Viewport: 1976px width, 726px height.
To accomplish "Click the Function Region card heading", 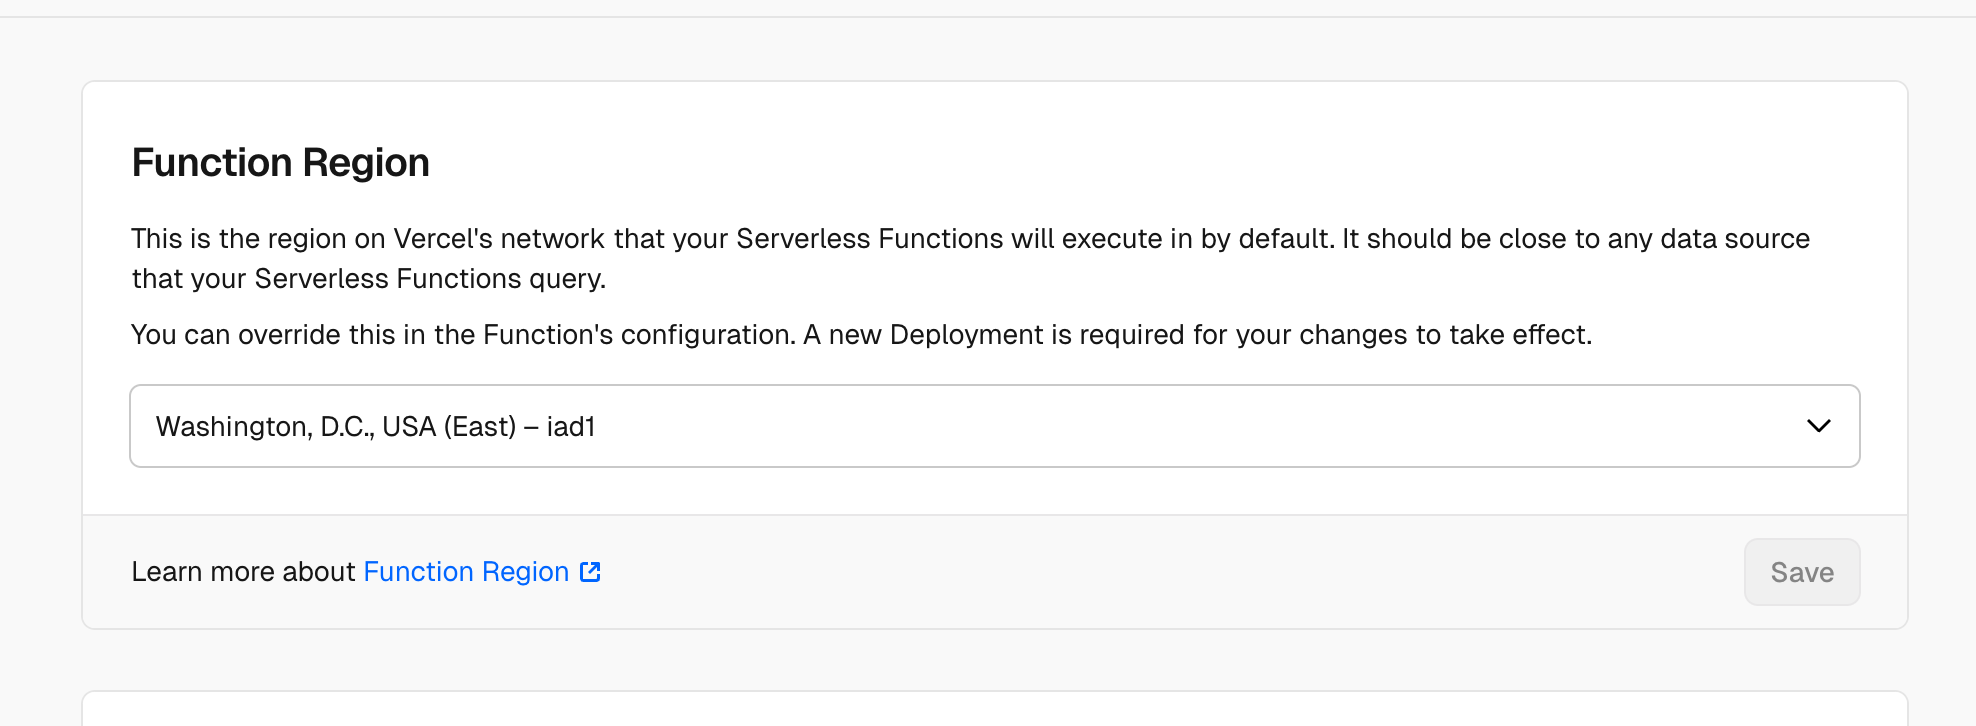I will click(x=281, y=163).
